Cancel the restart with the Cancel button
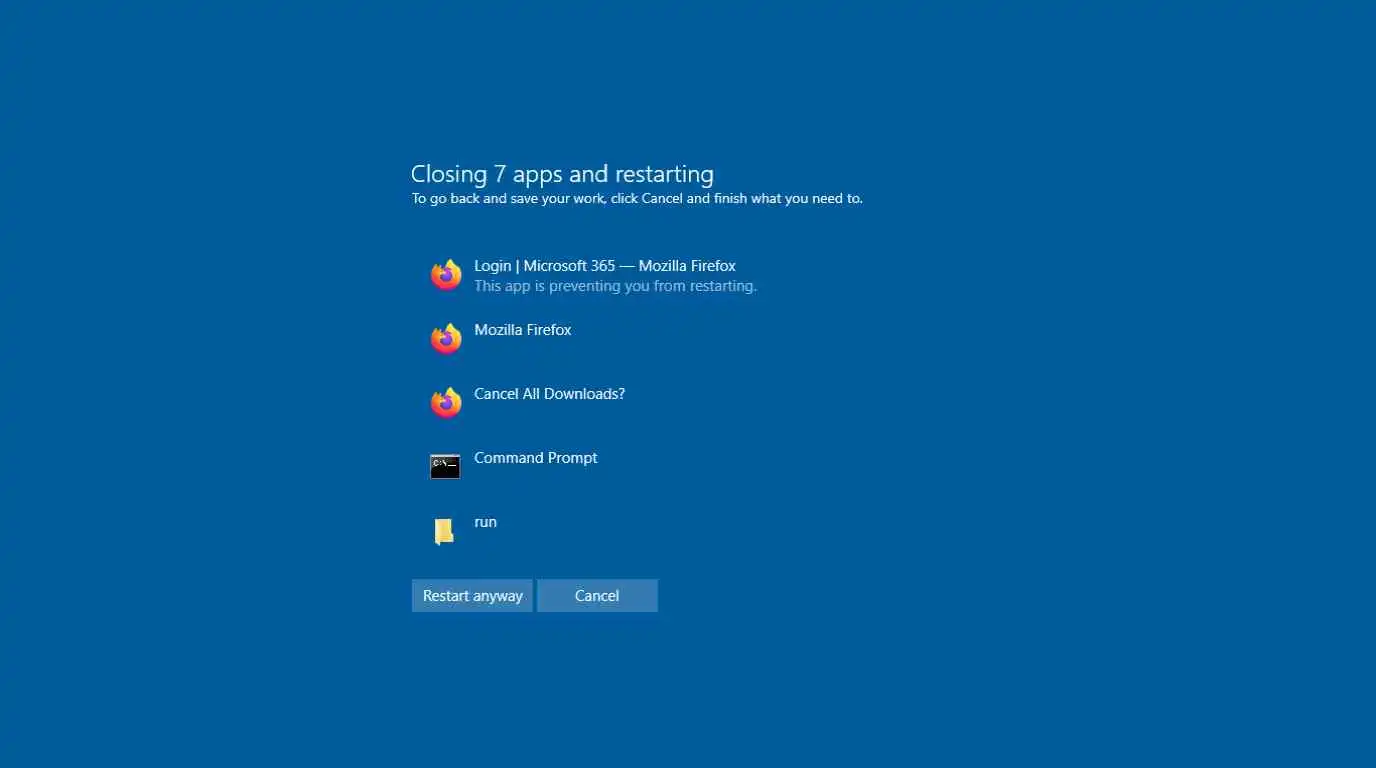This screenshot has height=768, width=1376. click(x=597, y=596)
